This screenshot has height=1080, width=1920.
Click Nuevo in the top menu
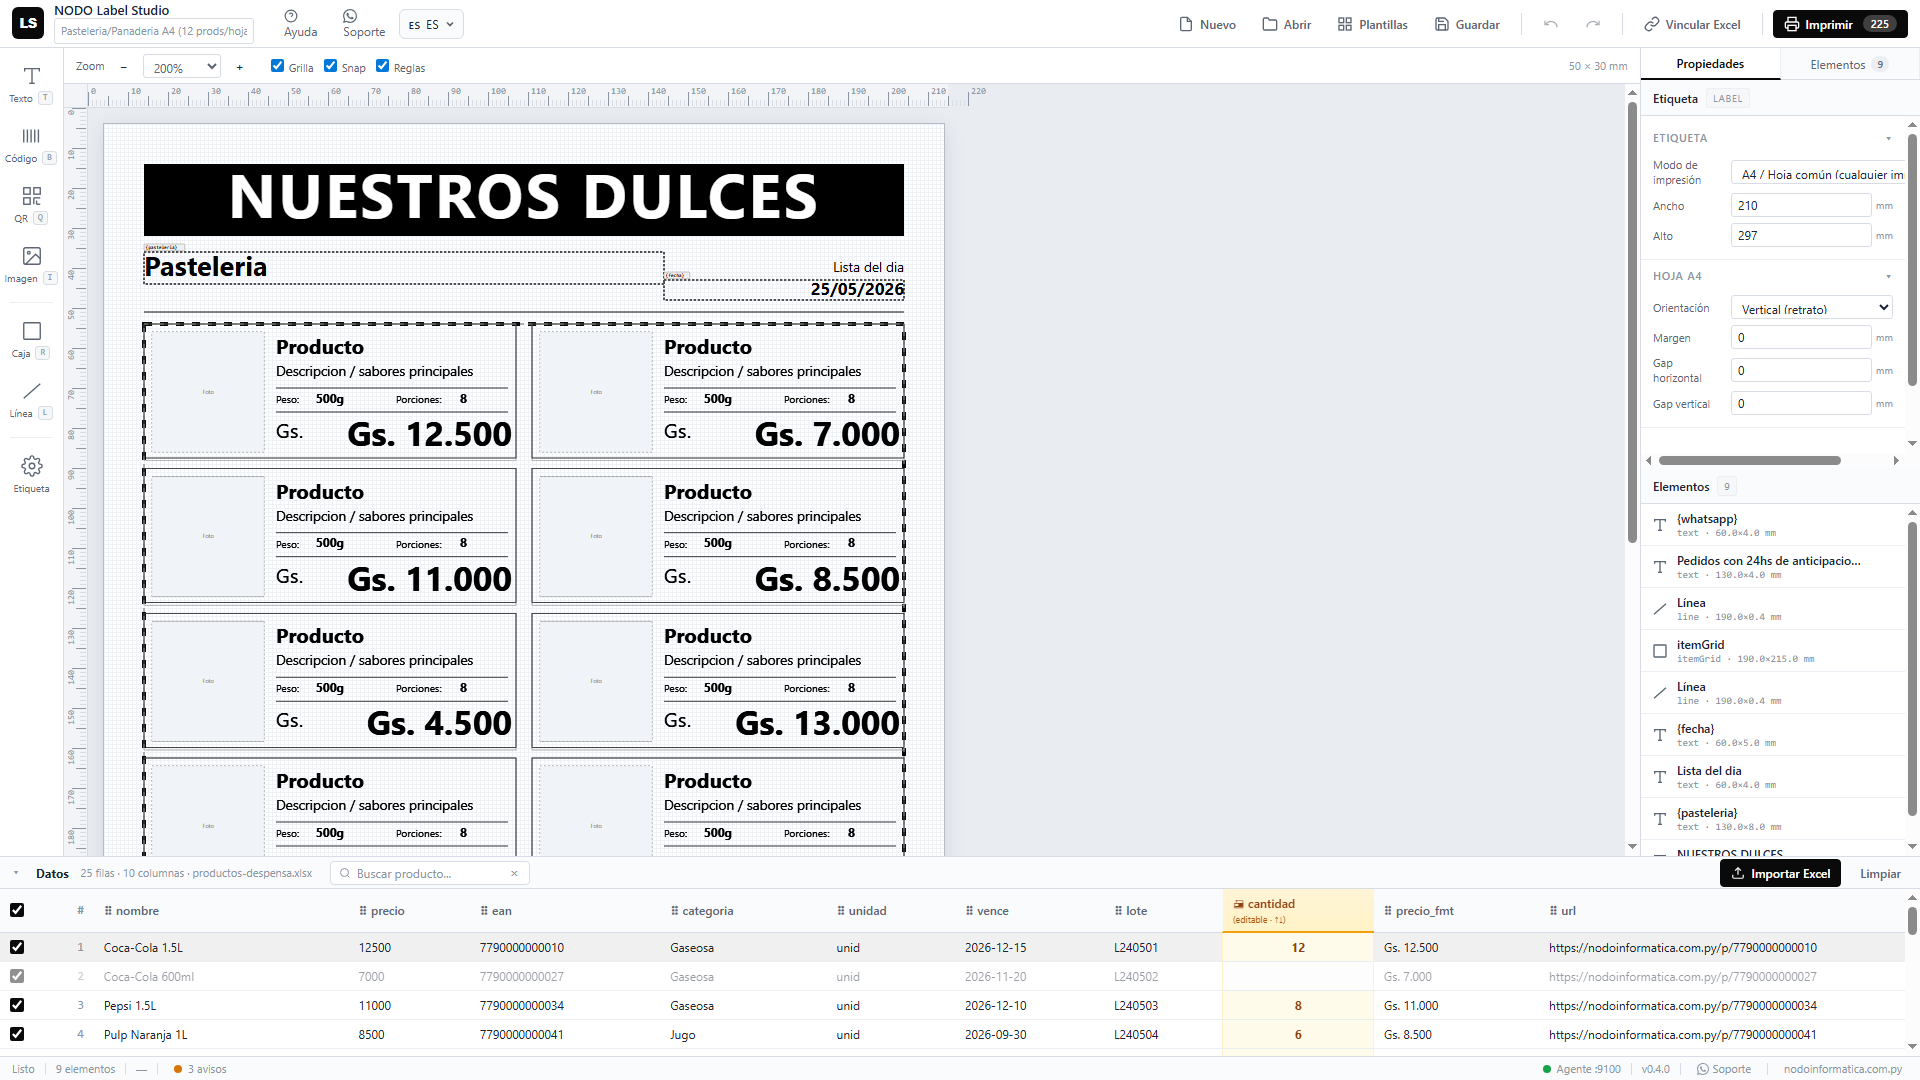tap(1208, 24)
